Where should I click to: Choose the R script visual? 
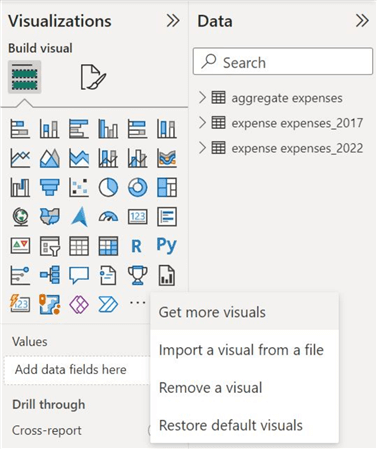(136, 247)
